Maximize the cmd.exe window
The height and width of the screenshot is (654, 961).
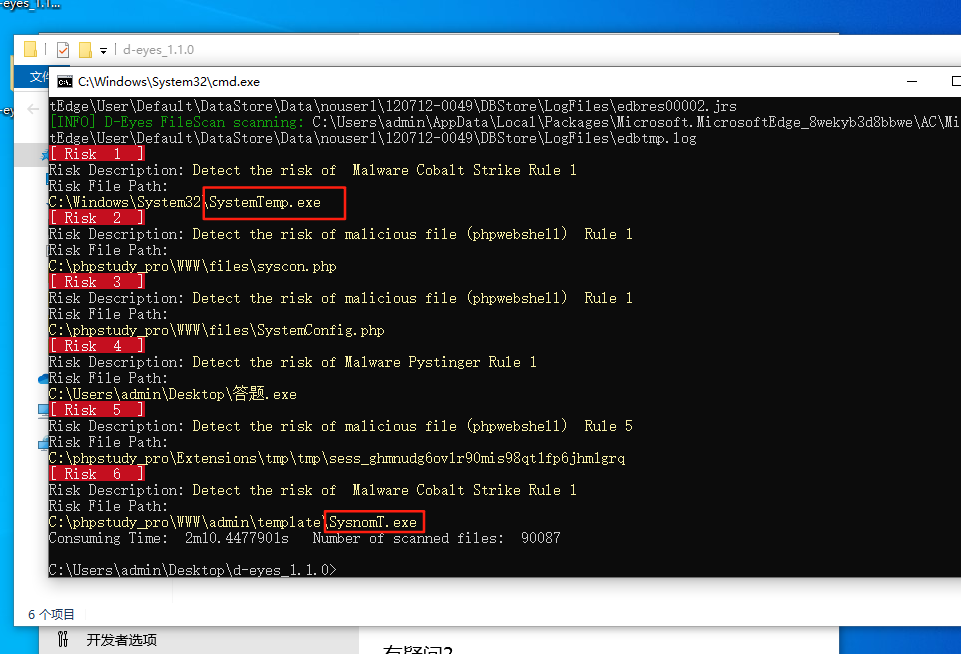click(x=955, y=81)
